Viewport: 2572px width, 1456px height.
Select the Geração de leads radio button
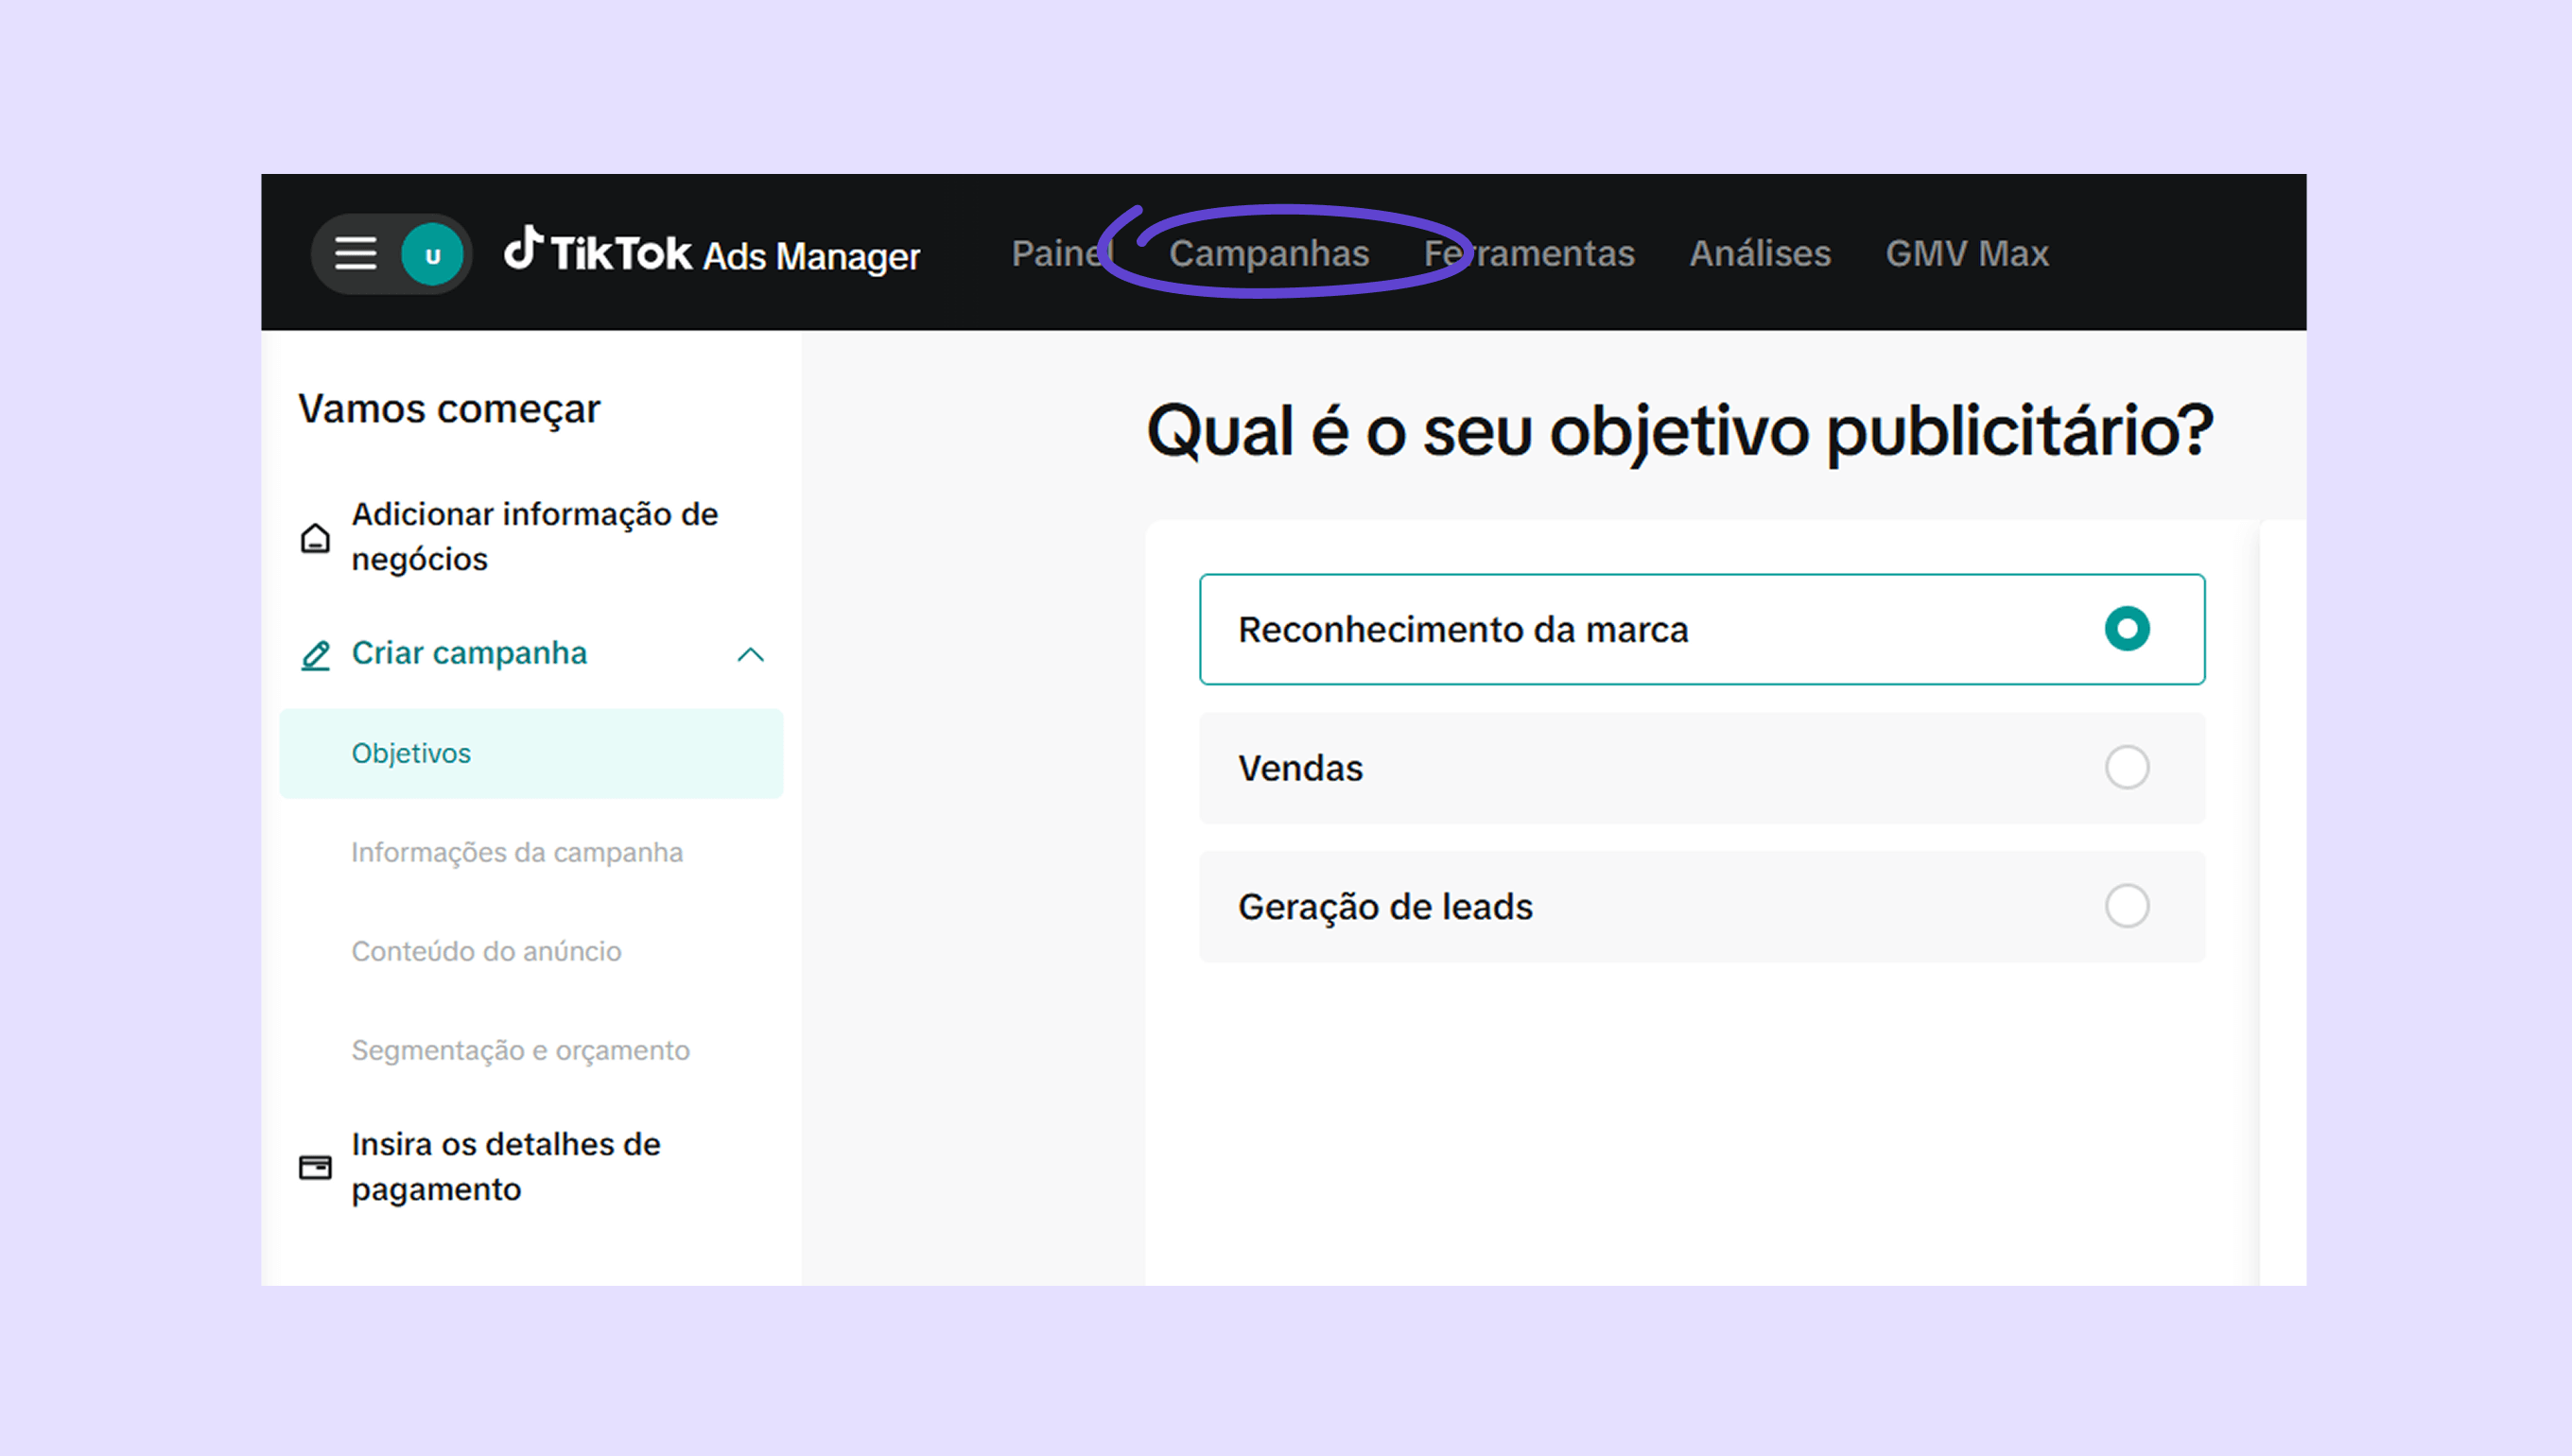click(2126, 906)
